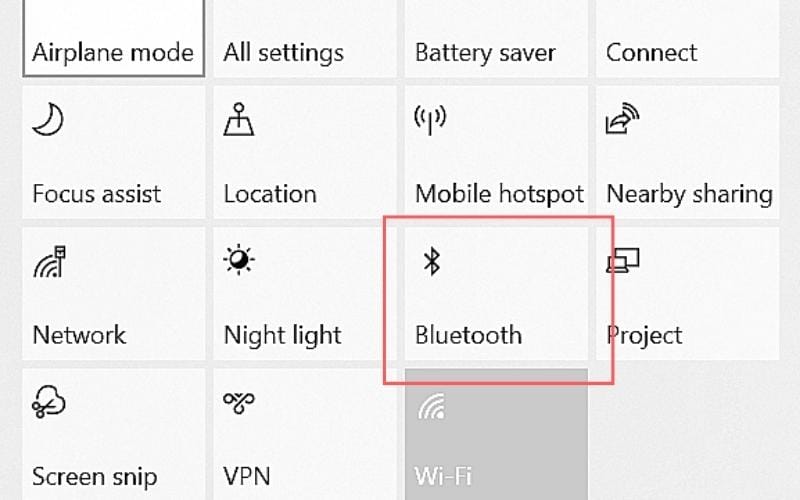This screenshot has width=800, height=500.
Task: Click the Network signal icon
Action: [49, 262]
